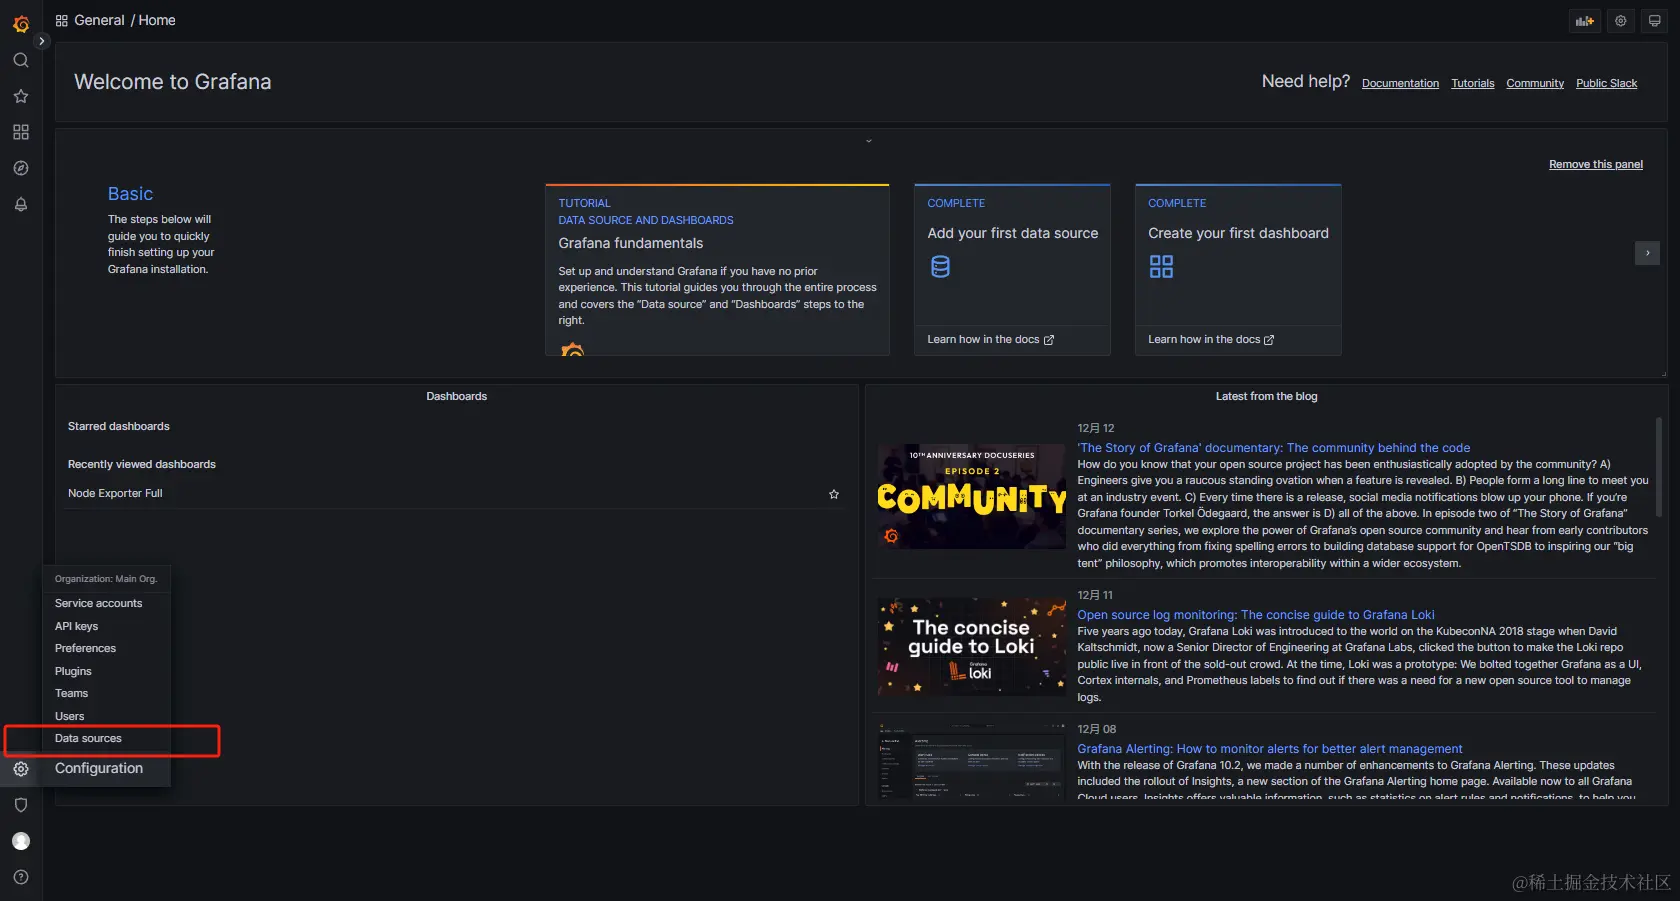
Task: Show next setup cards with right arrow
Action: [x=1648, y=253]
